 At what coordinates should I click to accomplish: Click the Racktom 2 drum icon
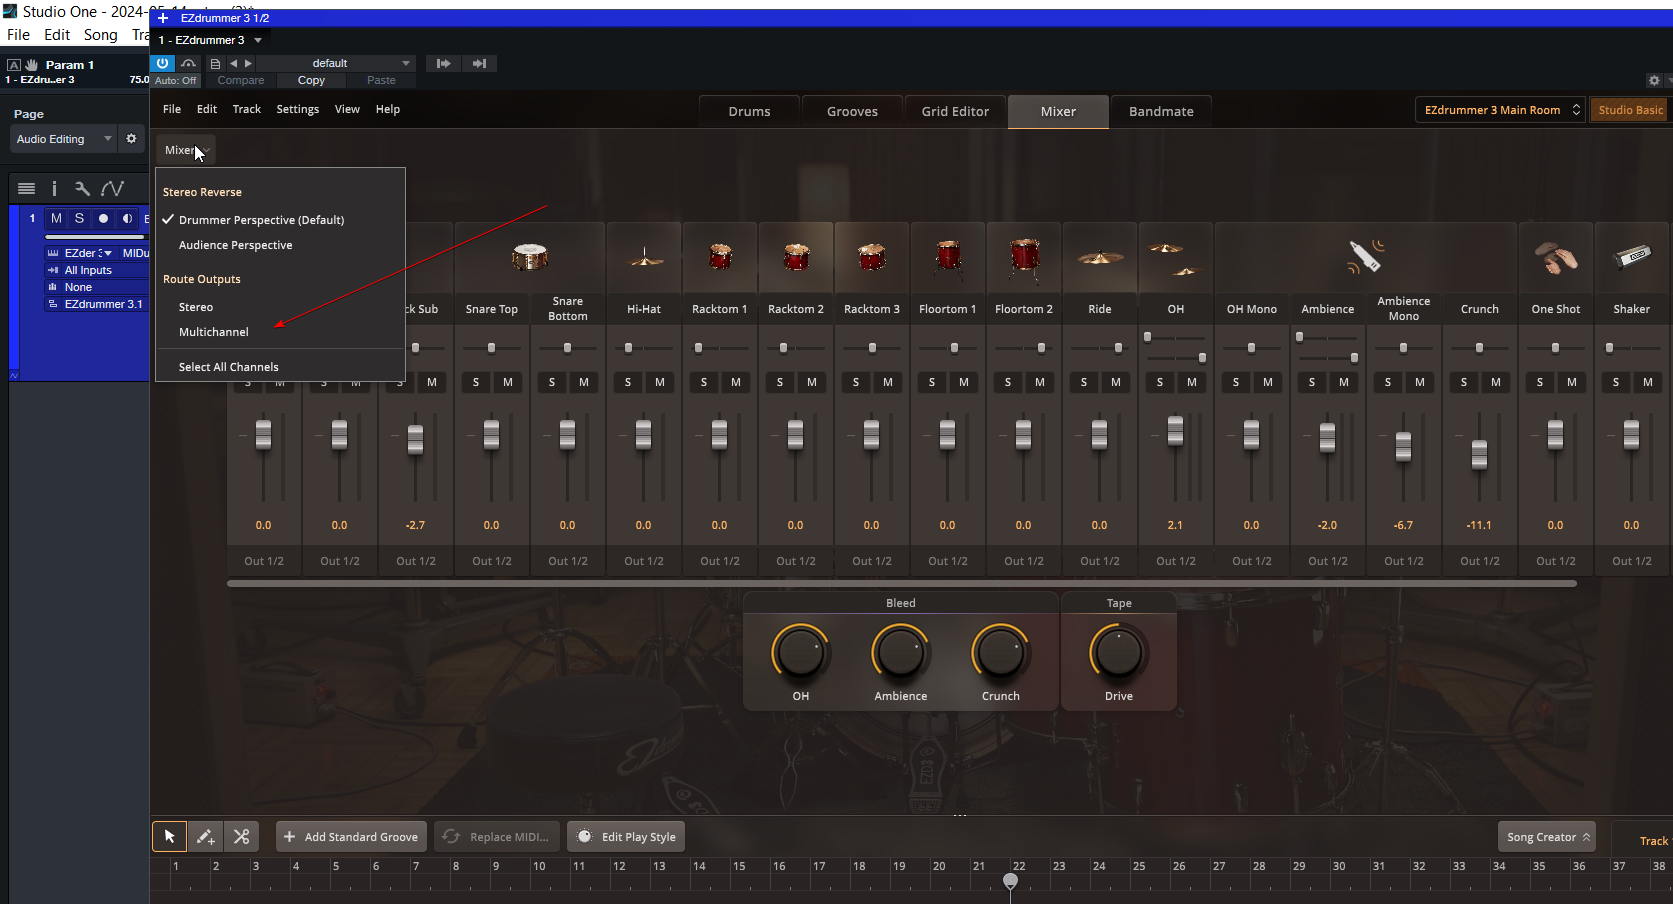coord(796,257)
